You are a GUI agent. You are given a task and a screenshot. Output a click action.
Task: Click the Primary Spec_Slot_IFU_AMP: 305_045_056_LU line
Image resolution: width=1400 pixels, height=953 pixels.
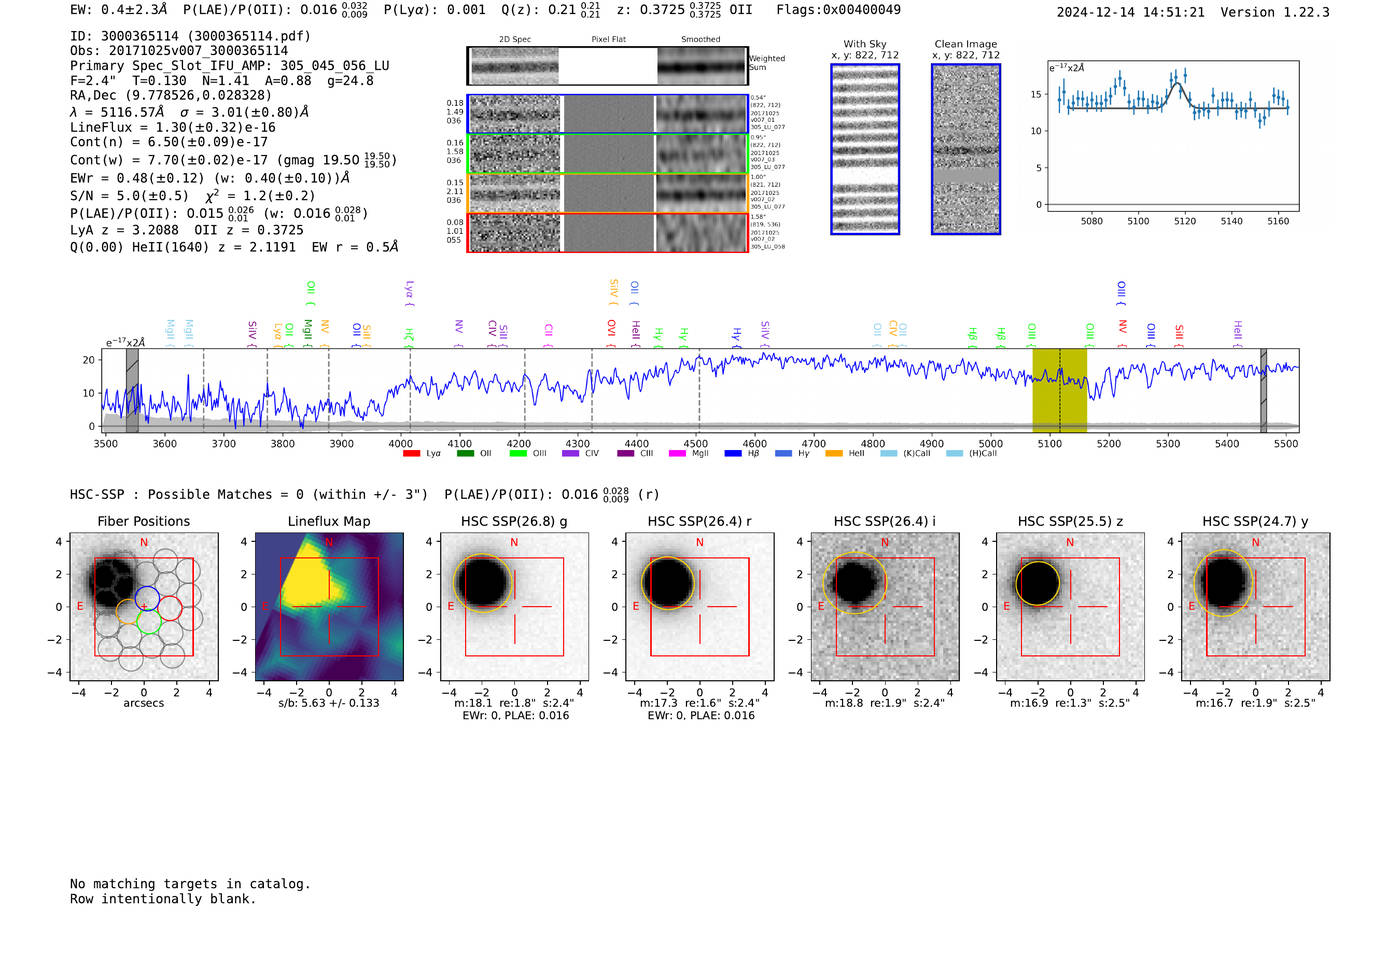[230, 66]
